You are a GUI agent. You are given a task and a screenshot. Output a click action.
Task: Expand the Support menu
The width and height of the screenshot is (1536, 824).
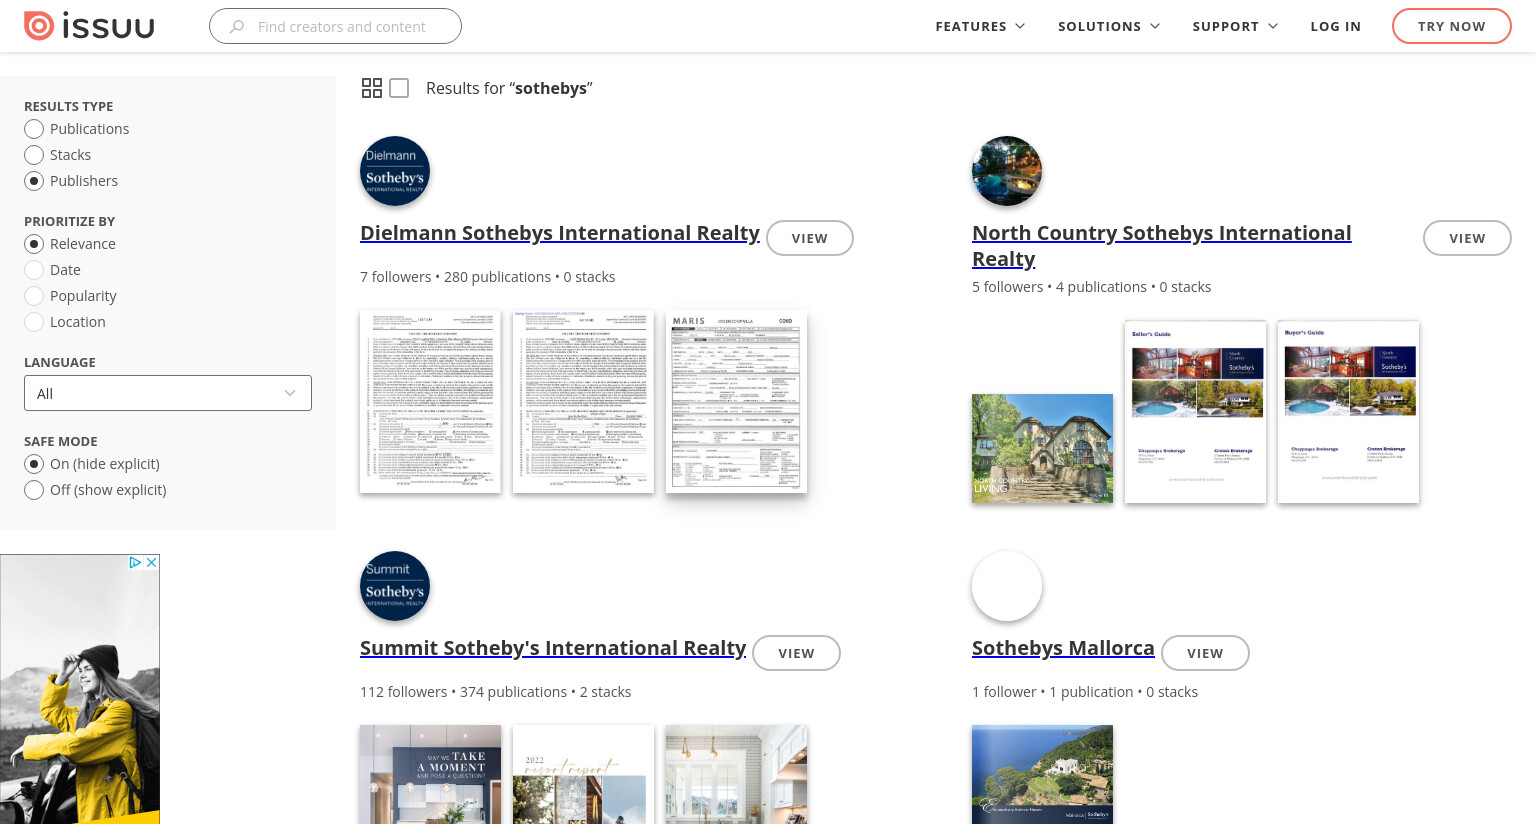tap(1235, 26)
